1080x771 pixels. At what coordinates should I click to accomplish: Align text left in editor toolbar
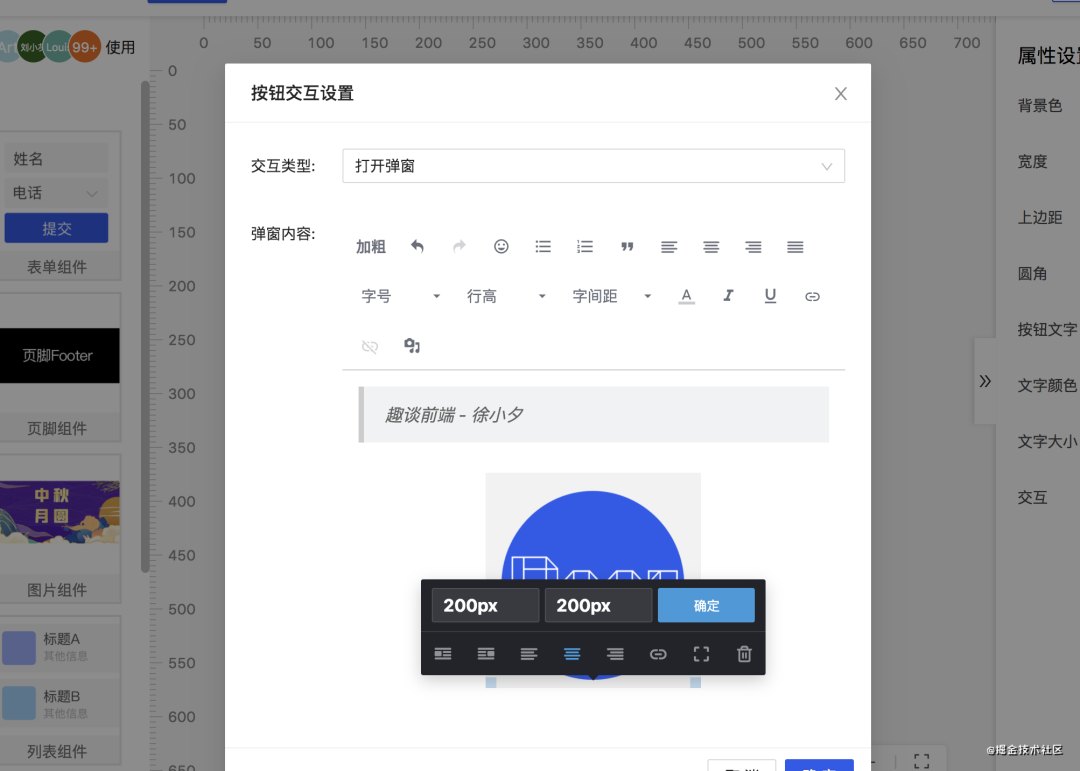(x=669, y=247)
